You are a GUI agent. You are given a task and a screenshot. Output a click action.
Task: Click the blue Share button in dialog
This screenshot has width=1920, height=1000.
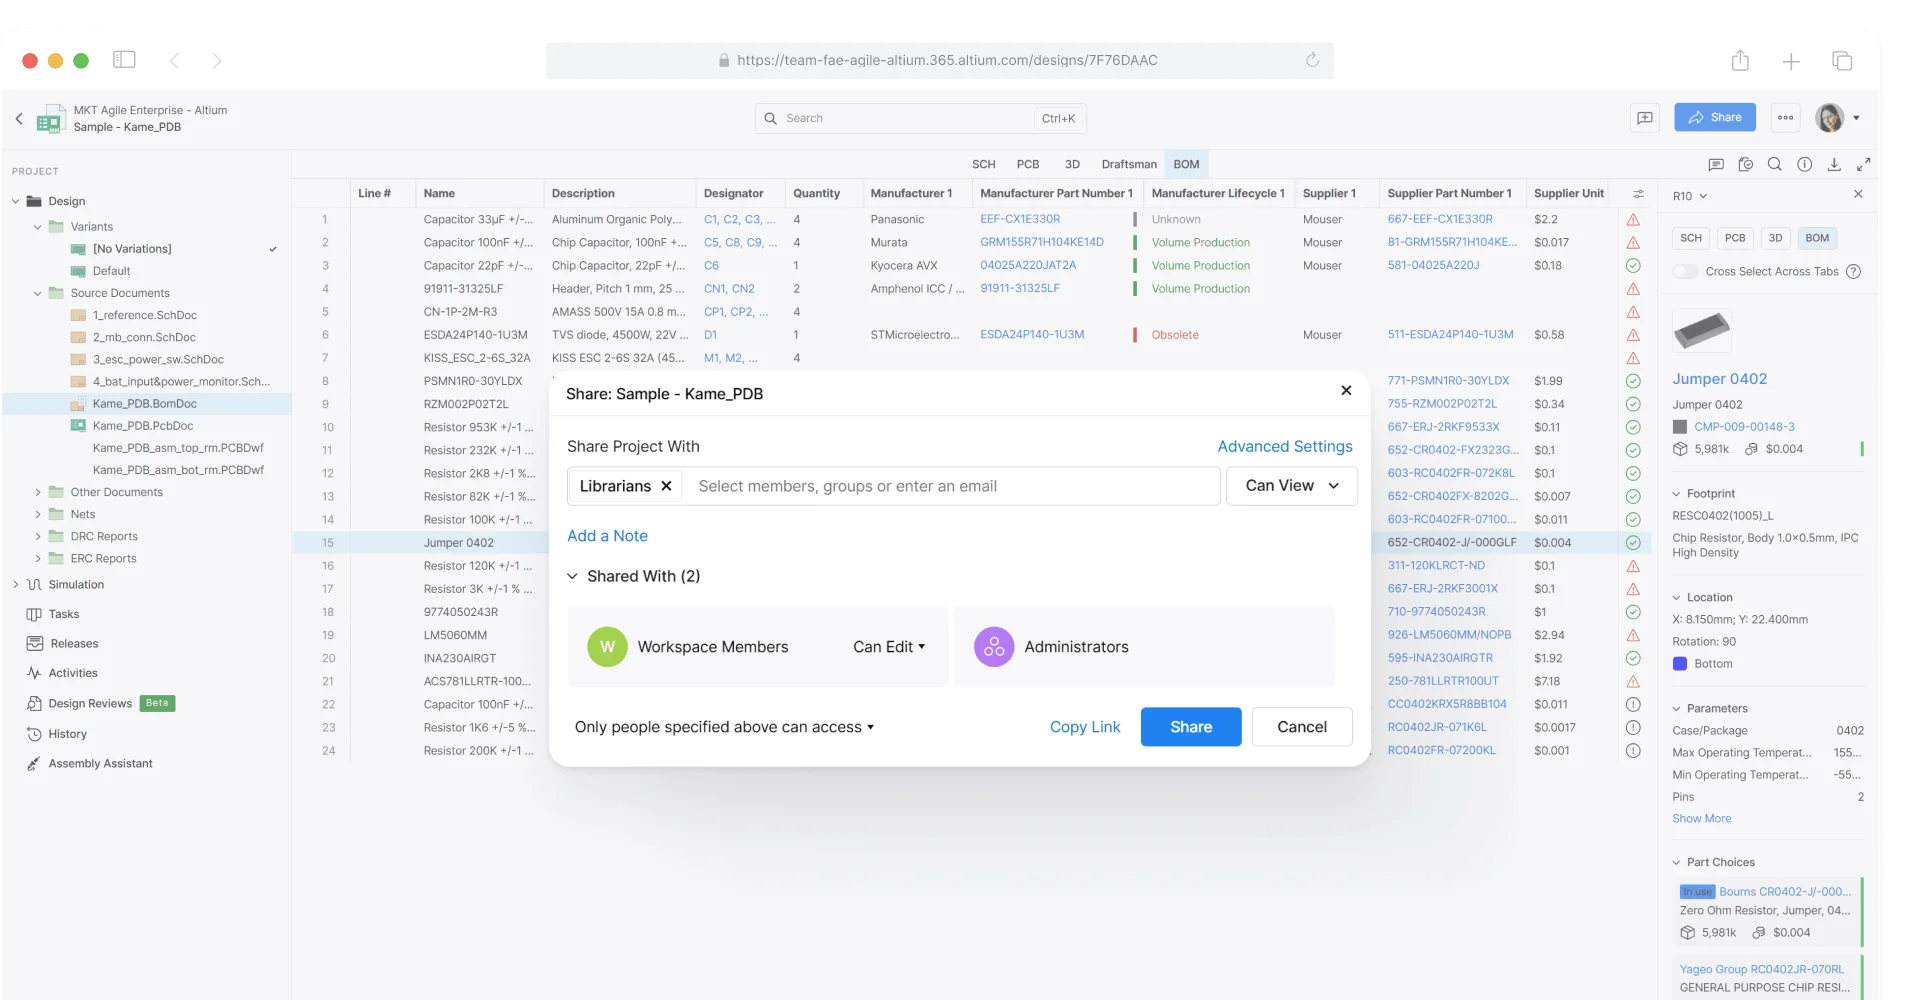(x=1191, y=727)
